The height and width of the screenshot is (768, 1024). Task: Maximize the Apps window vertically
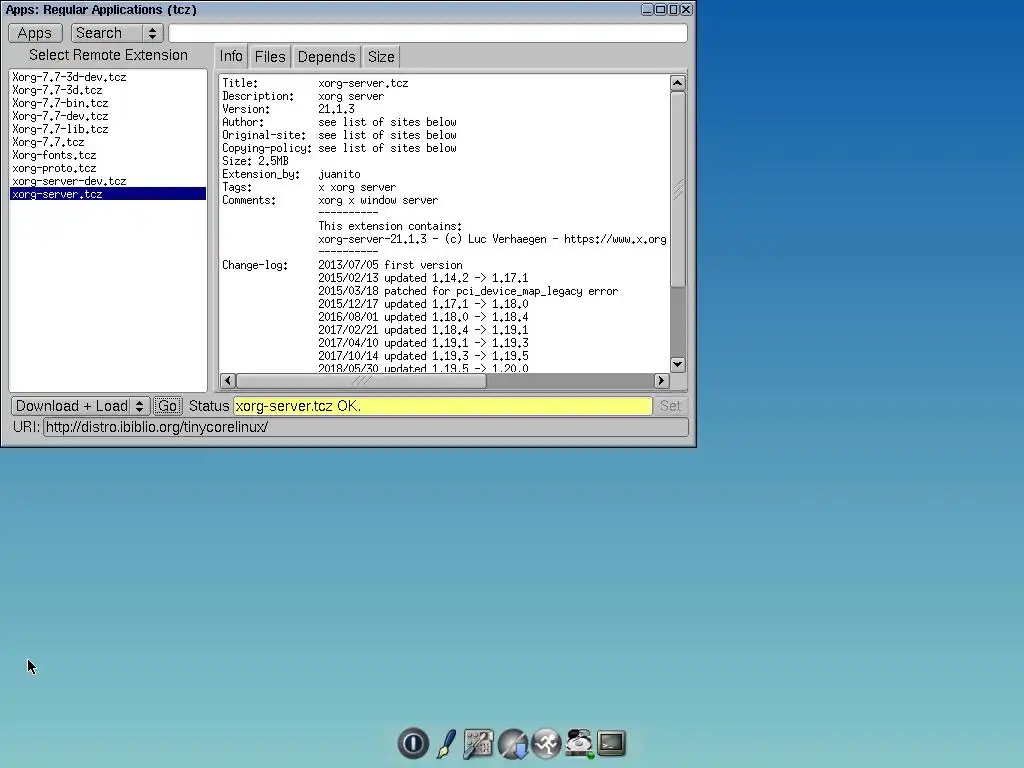pos(673,9)
